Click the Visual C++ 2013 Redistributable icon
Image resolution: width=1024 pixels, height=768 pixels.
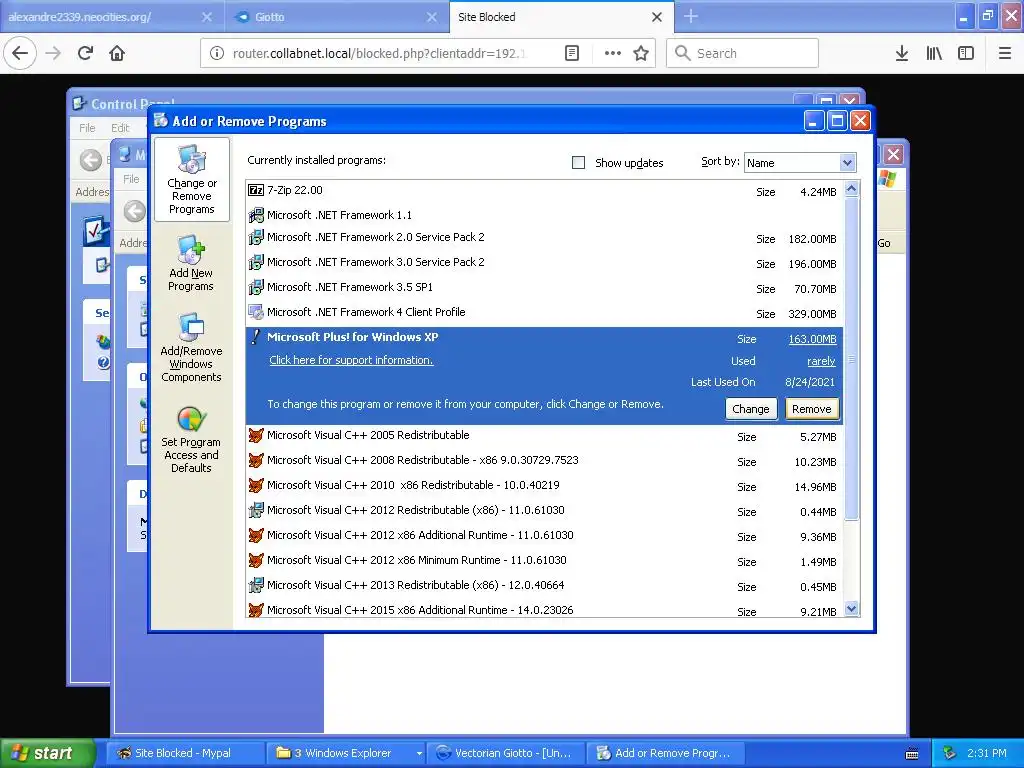coord(256,585)
